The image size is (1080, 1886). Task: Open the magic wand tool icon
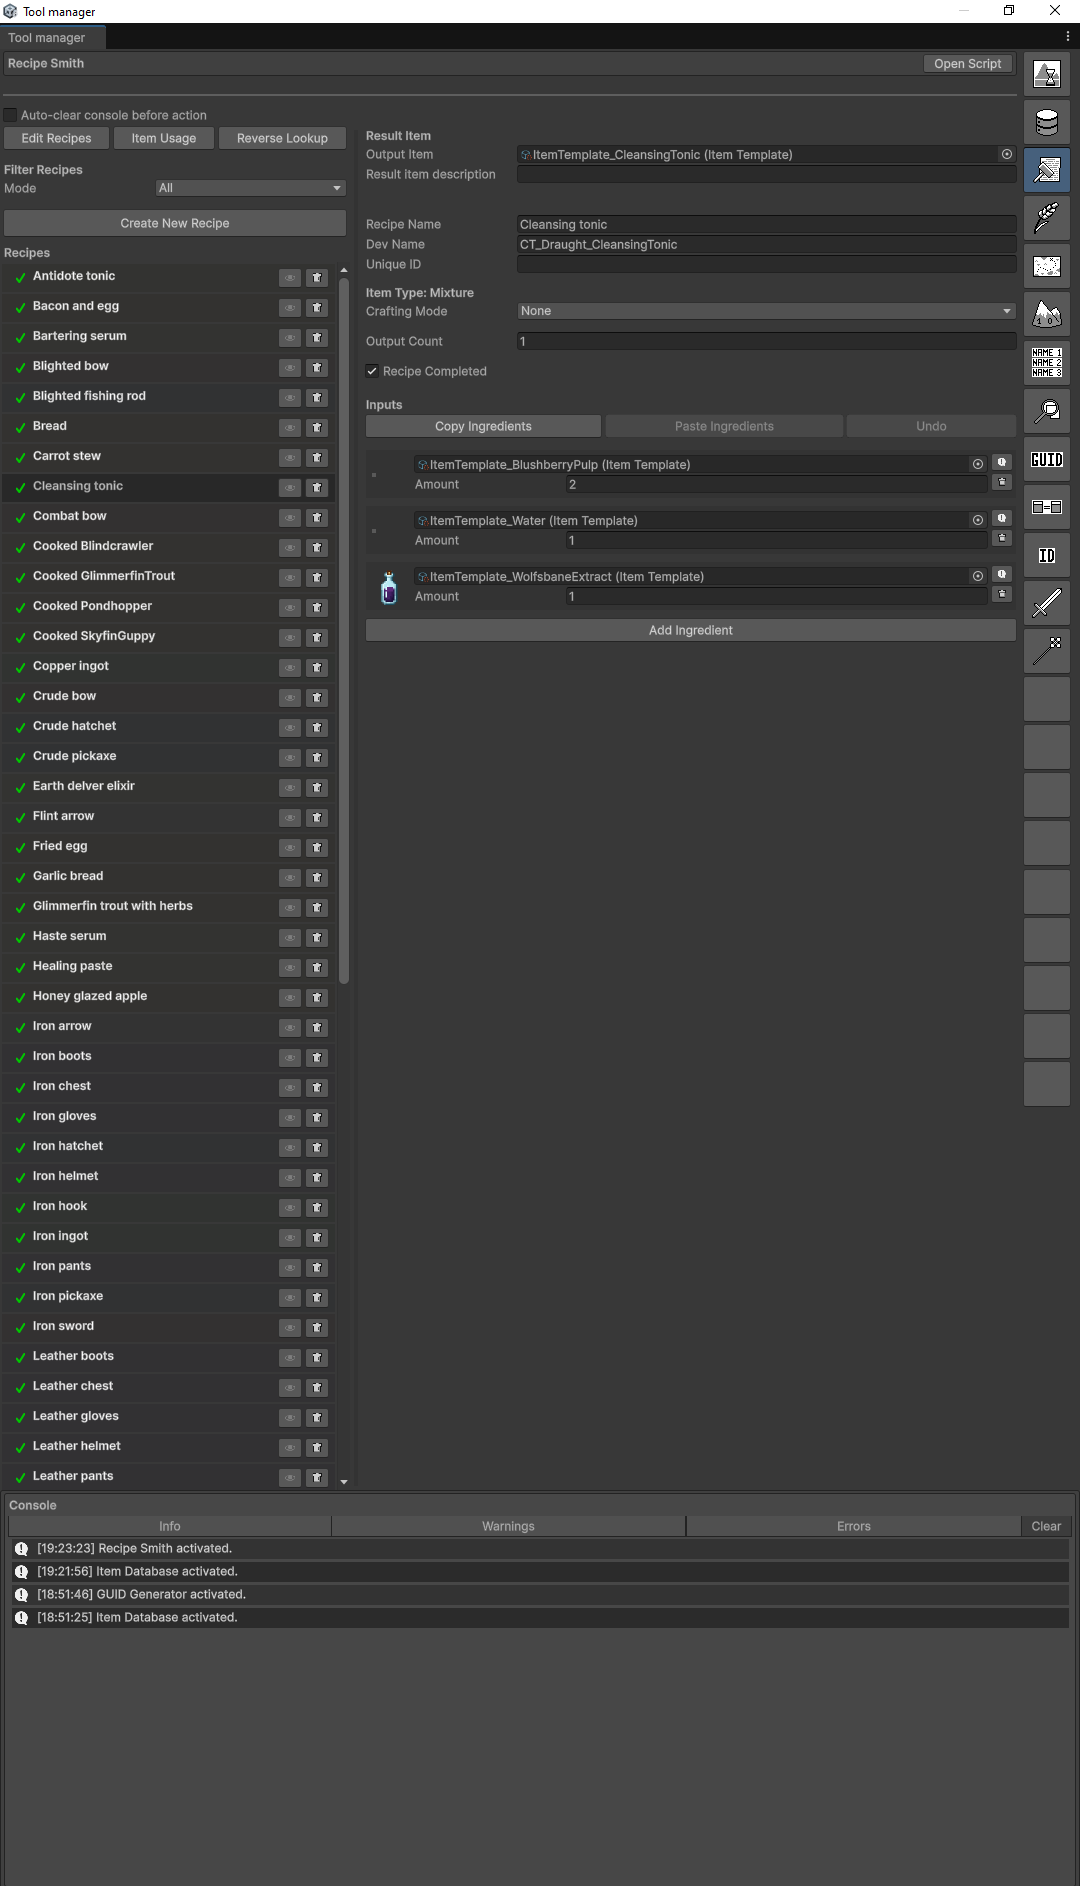1047,651
